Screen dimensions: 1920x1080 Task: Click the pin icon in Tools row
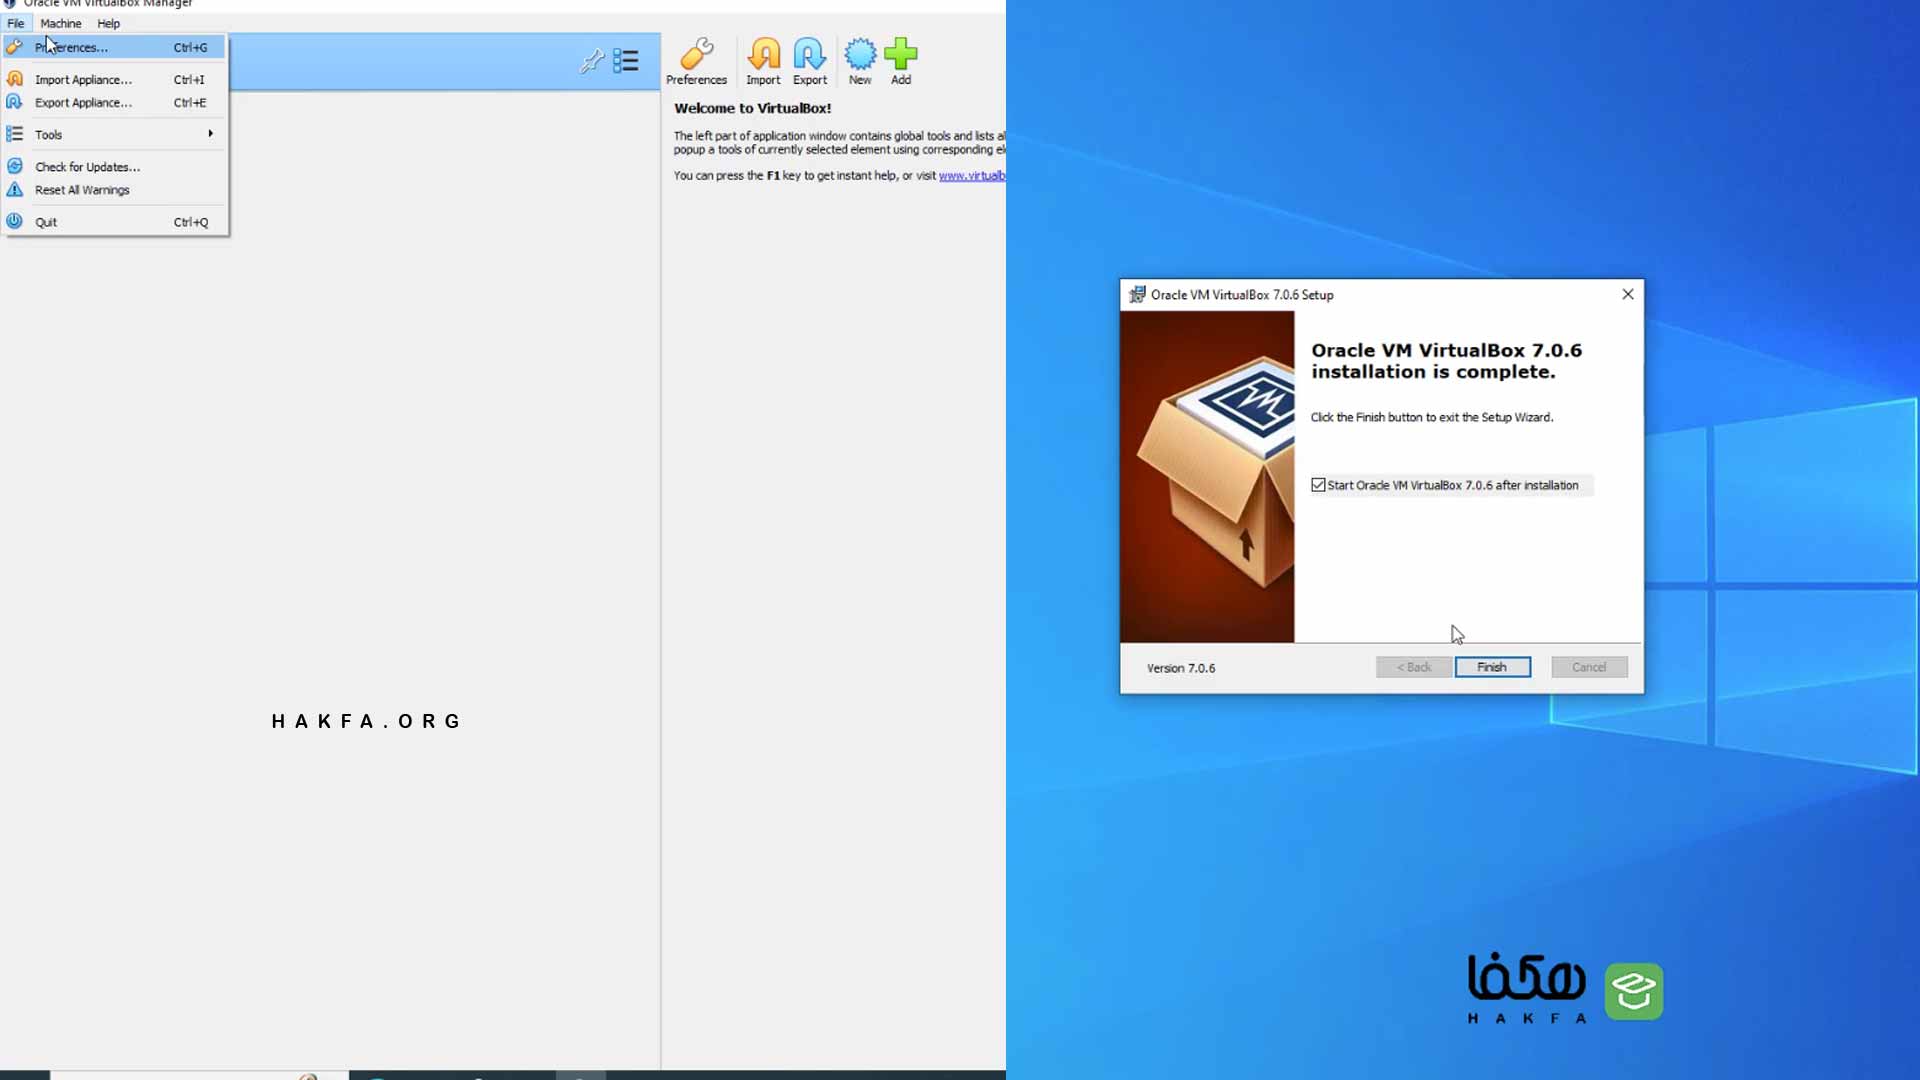point(591,61)
